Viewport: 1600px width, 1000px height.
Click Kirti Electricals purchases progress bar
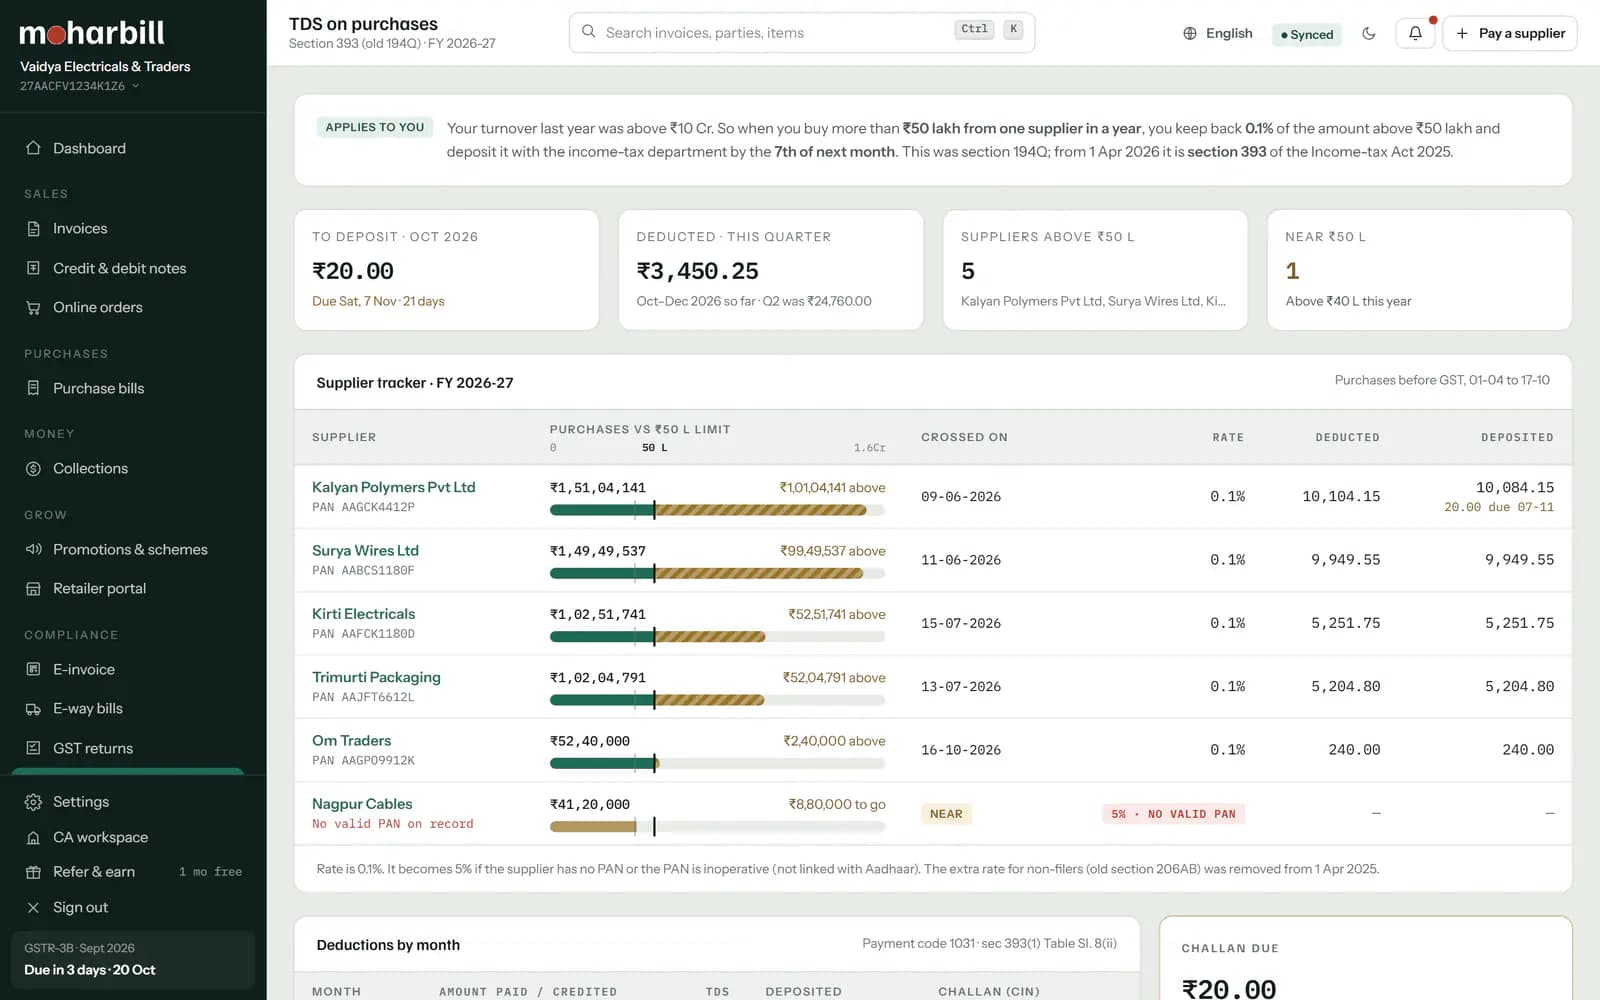(x=717, y=637)
